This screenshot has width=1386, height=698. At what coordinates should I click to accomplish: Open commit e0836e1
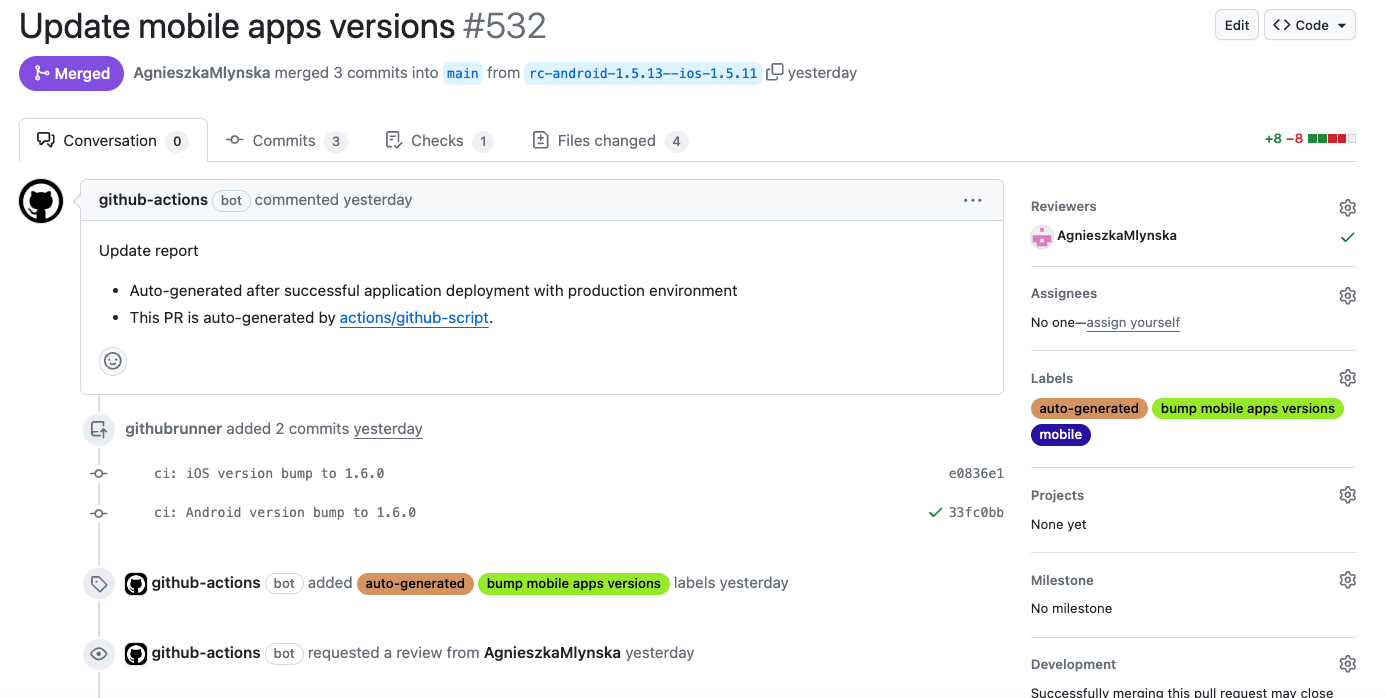pos(975,473)
